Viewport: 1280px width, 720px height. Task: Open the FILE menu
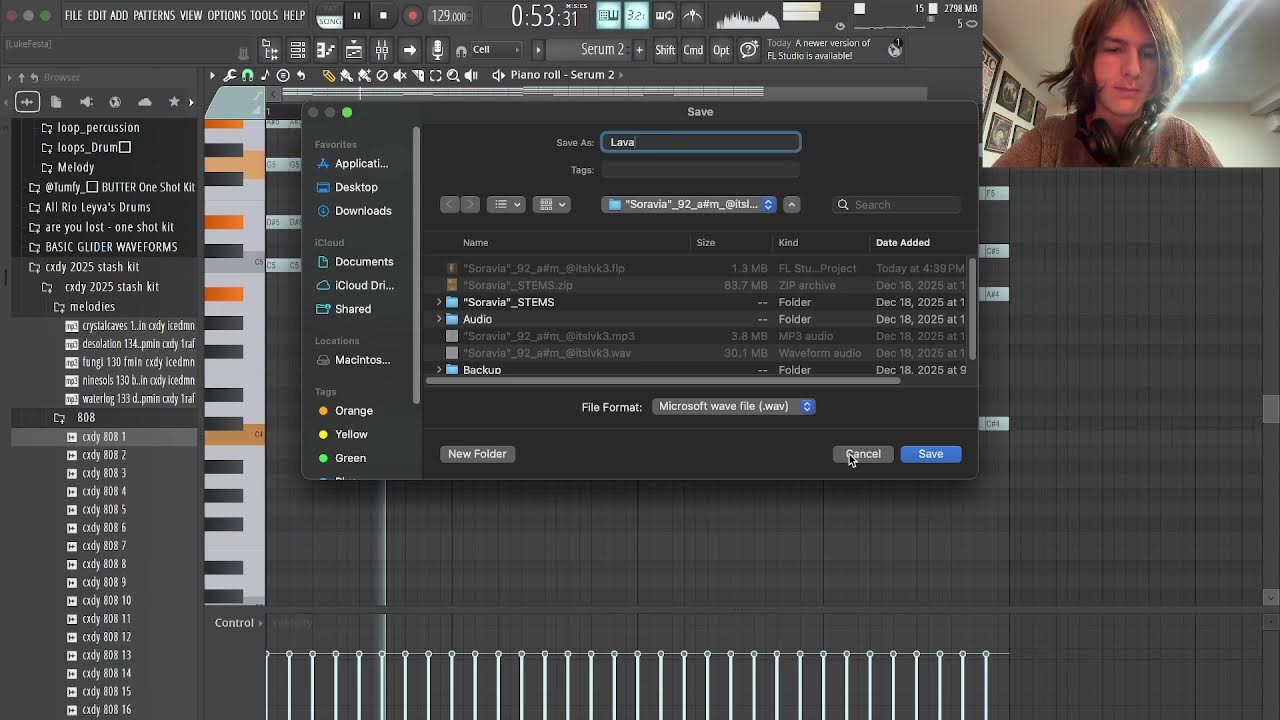(73, 16)
